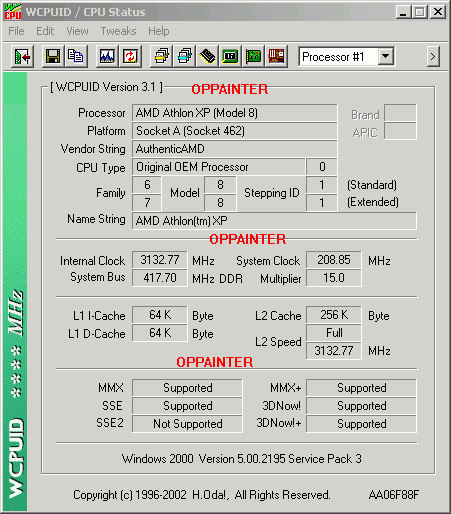Click L1 D-Cache value 64 K
The height and width of the screenshot is (514, 451).
[160, 333]
